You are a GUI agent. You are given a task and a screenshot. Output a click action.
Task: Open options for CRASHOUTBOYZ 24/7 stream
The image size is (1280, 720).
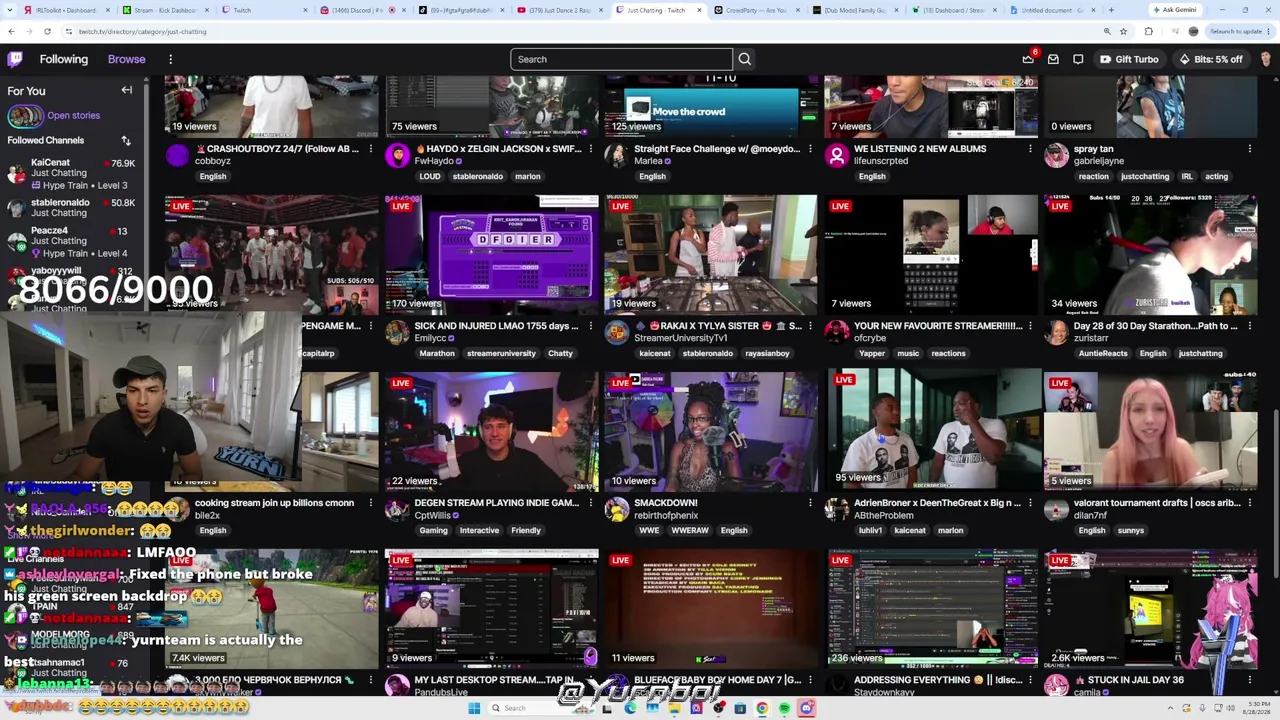click(x=371, y=149)
